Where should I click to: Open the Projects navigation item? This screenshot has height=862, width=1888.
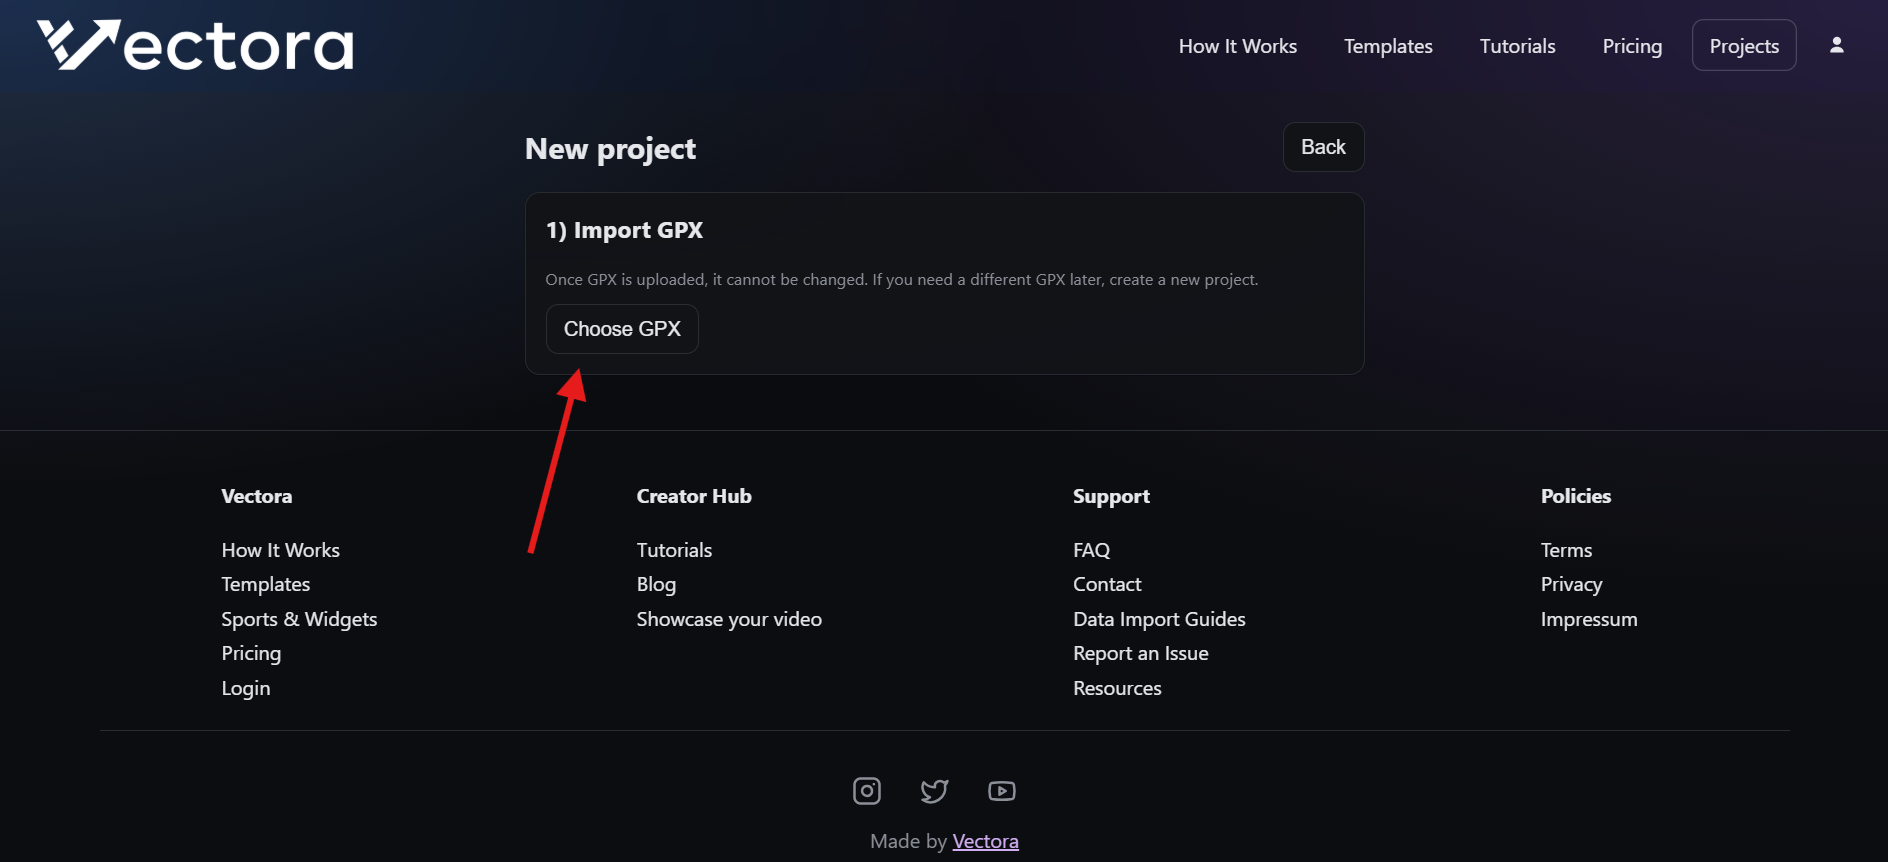click(1743, 45)
